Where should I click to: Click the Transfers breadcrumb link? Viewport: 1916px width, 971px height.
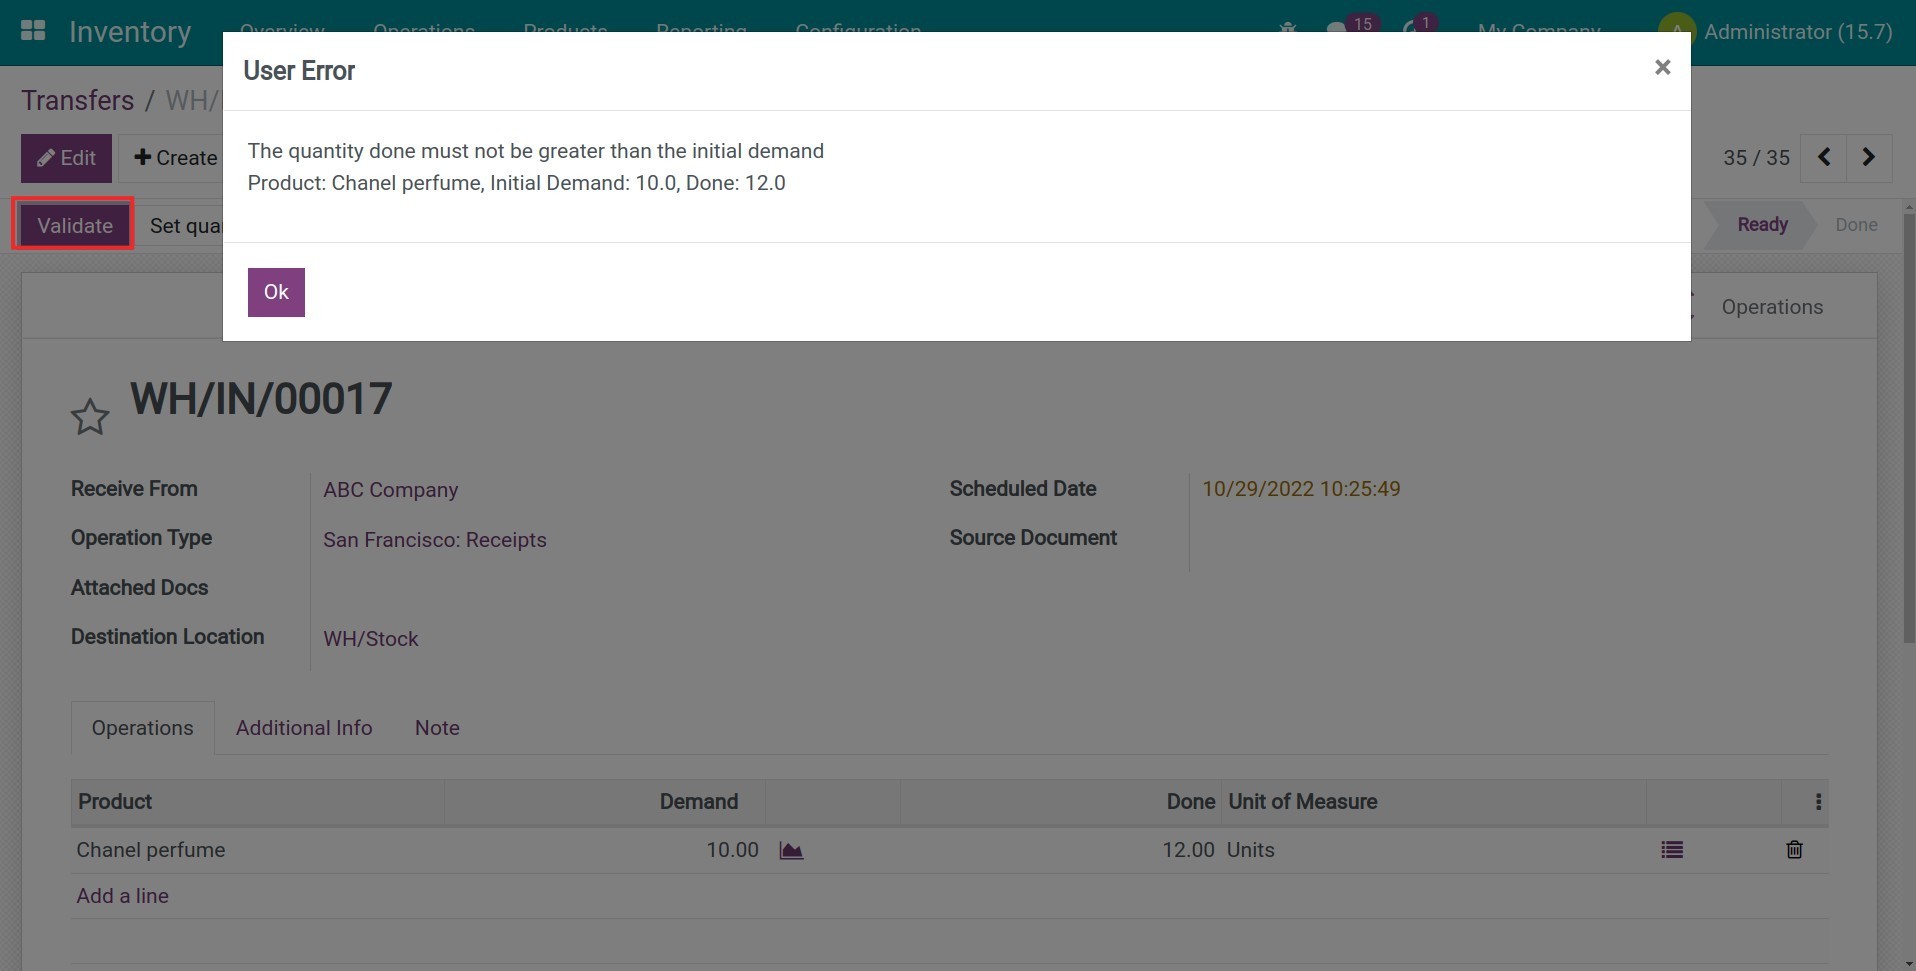(x=77, y=101)
